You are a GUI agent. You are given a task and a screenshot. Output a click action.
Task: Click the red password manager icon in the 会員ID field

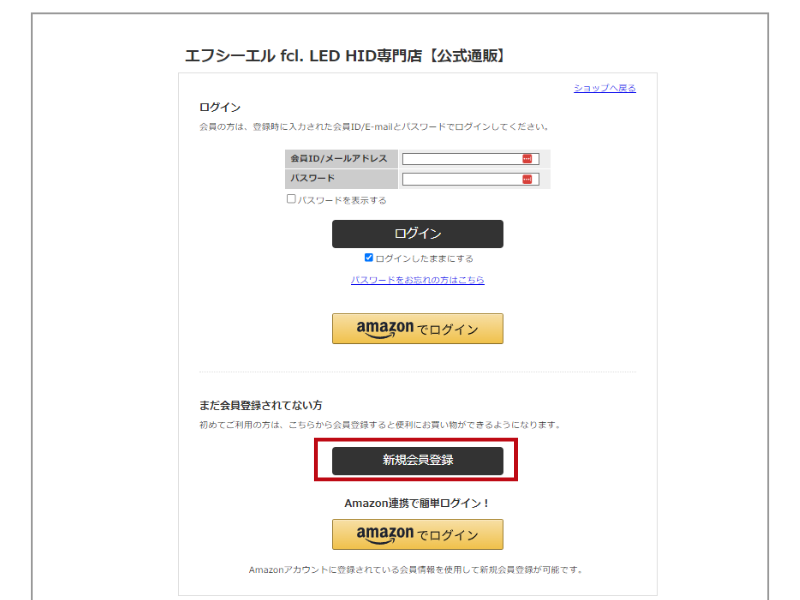(x=527, y=159)
